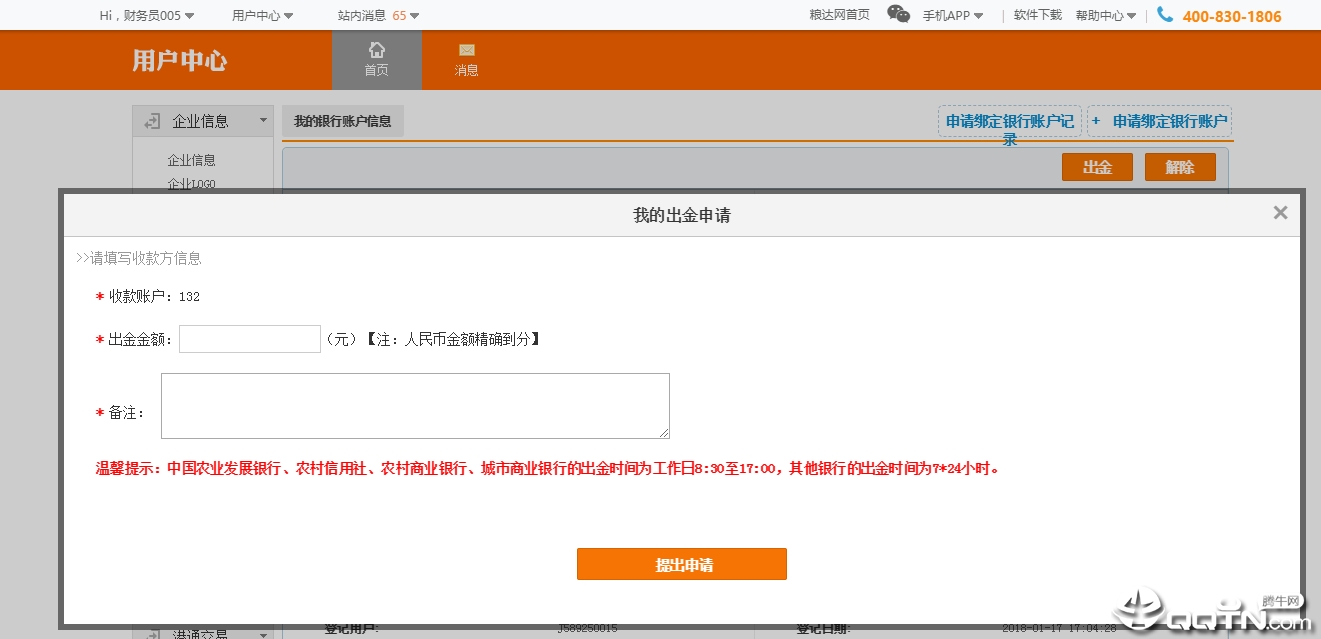
Task: Click the 解除 button
Action: click(x=1180, y=167)
